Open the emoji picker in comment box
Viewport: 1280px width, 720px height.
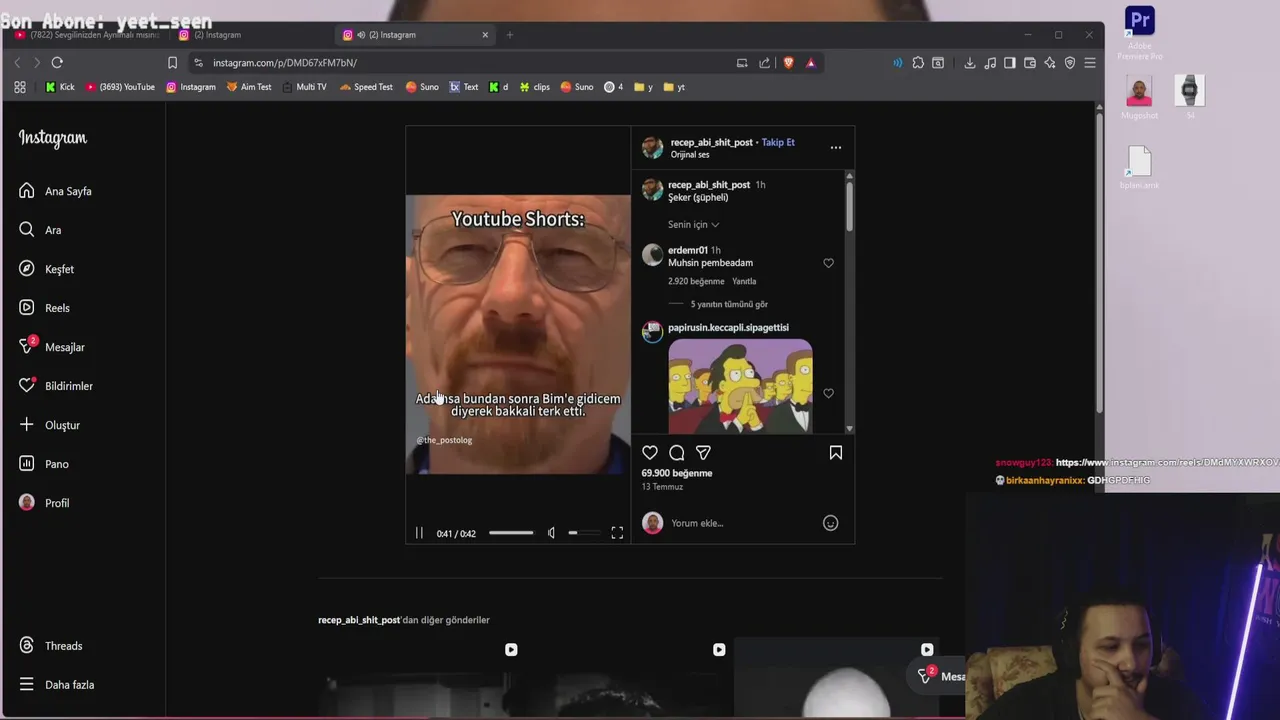click(x=830, y=523)
